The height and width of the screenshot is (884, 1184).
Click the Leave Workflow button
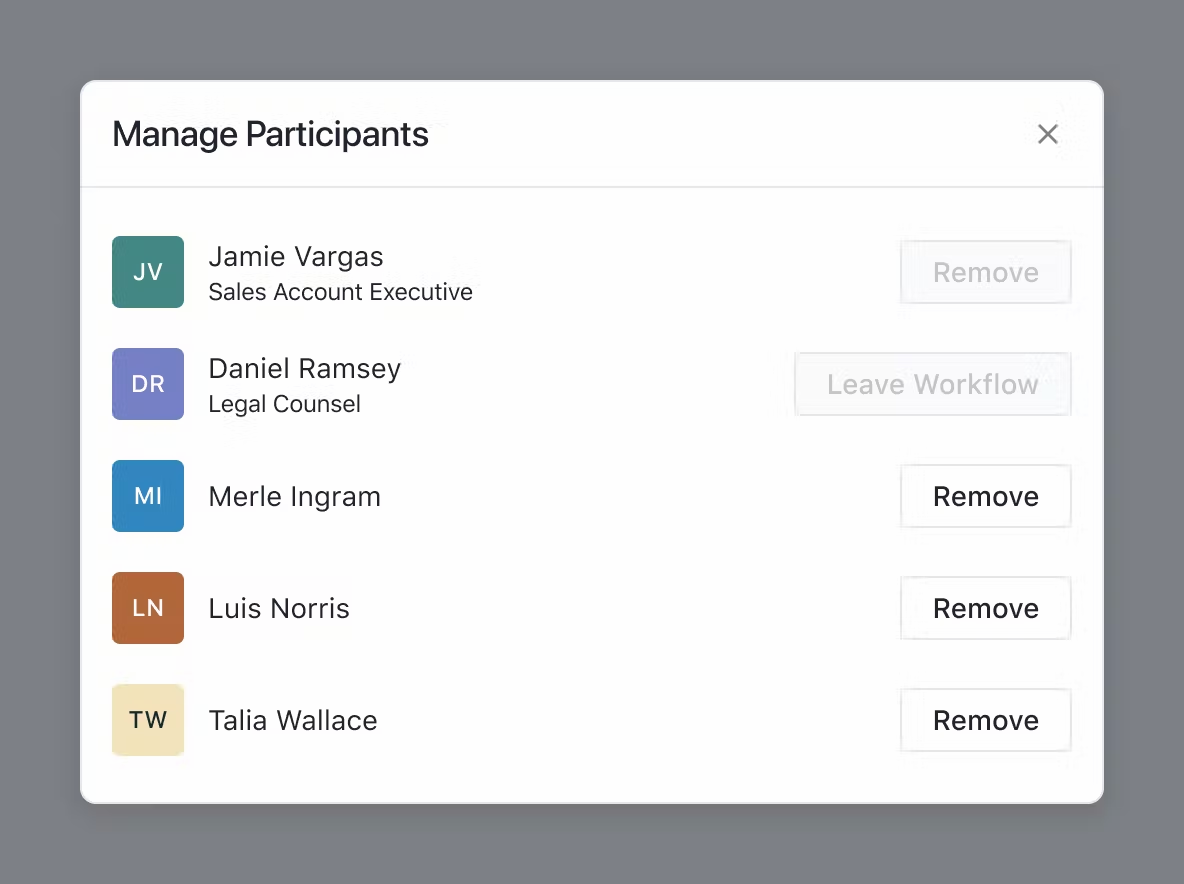pyautogui.click(x=933, y=383)
